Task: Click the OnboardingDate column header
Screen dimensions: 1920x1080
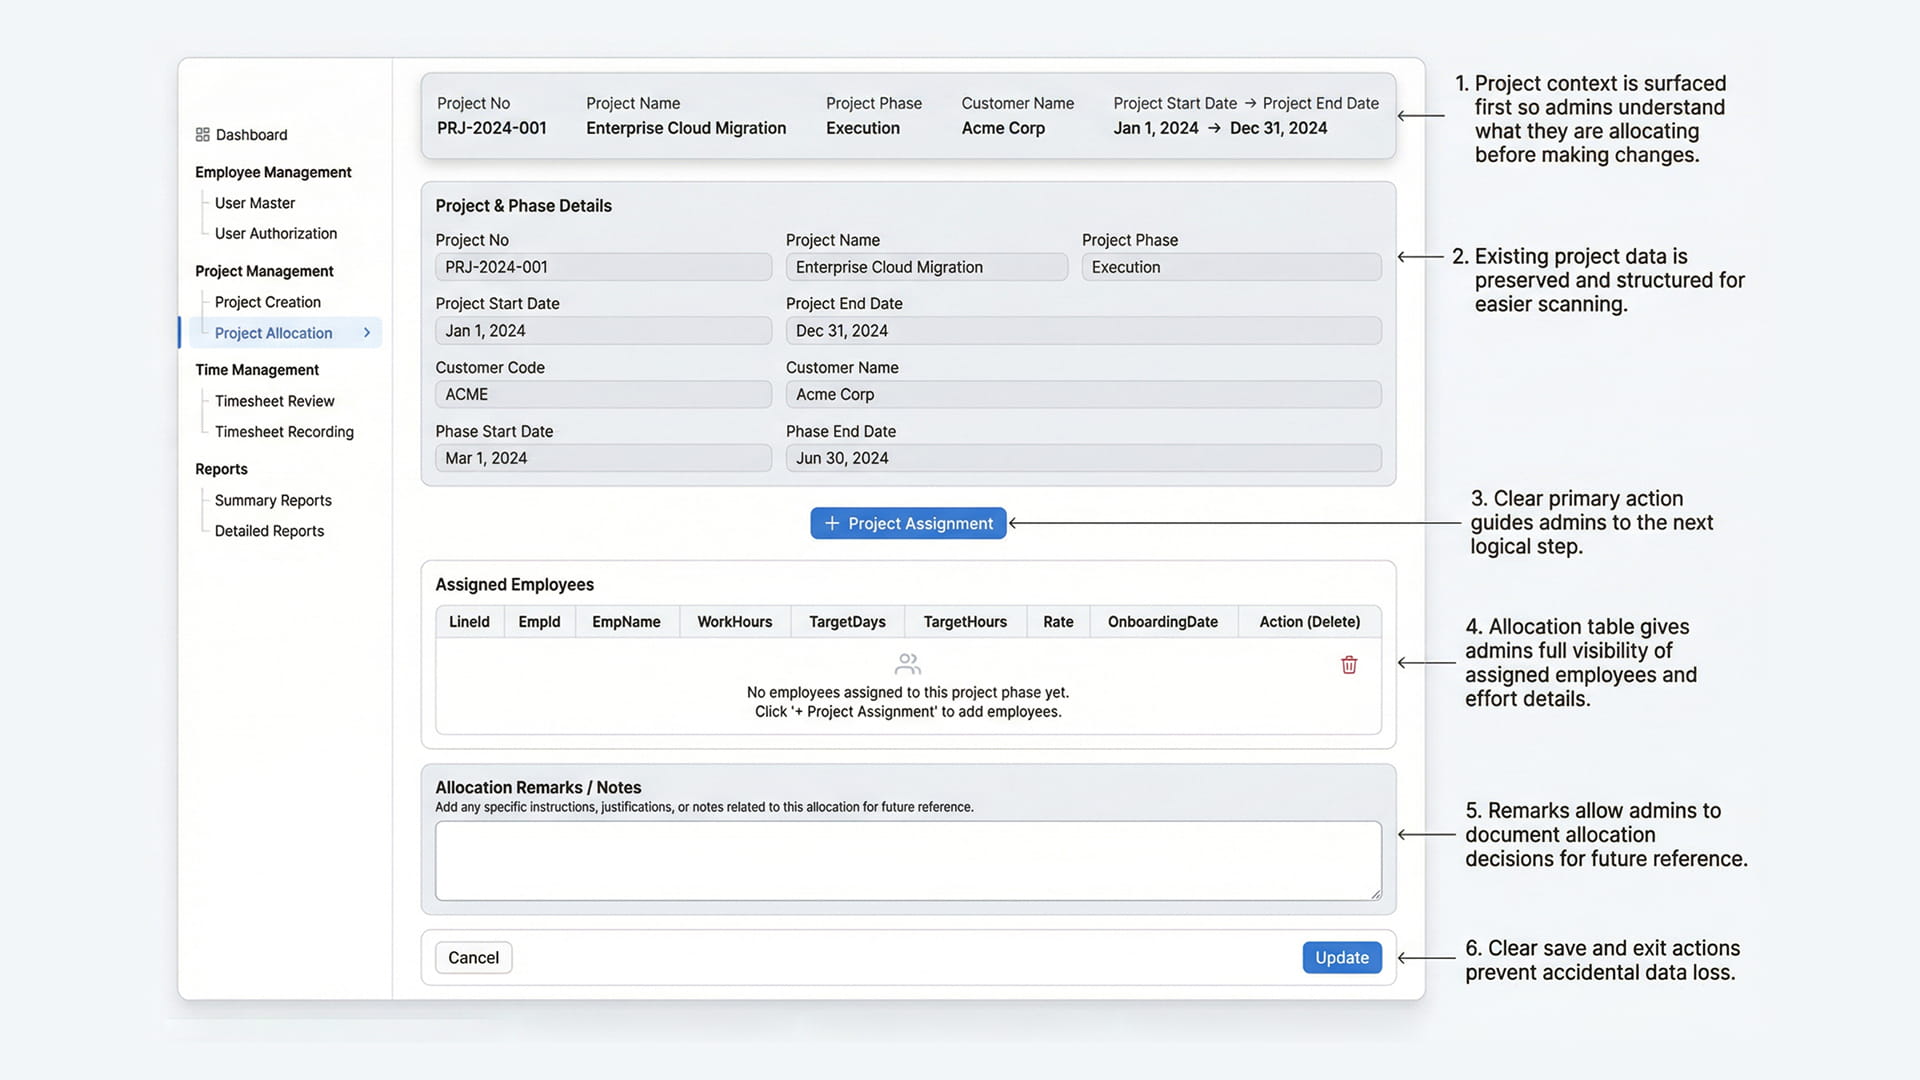Action: (x=1163, y=622)
